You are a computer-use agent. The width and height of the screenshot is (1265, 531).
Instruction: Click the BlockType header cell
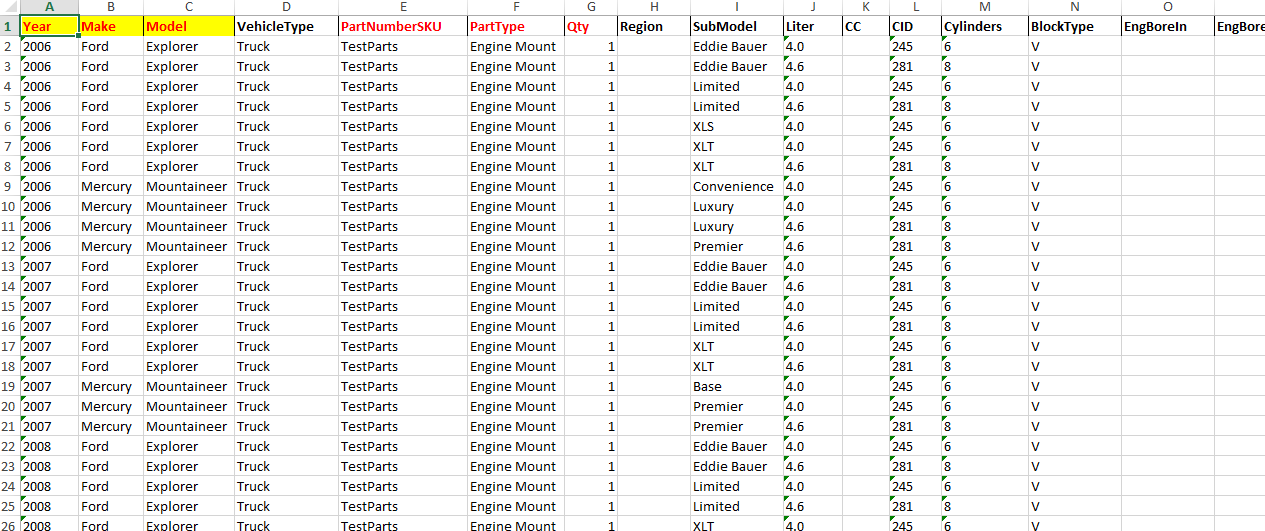tap(1075, 26)
